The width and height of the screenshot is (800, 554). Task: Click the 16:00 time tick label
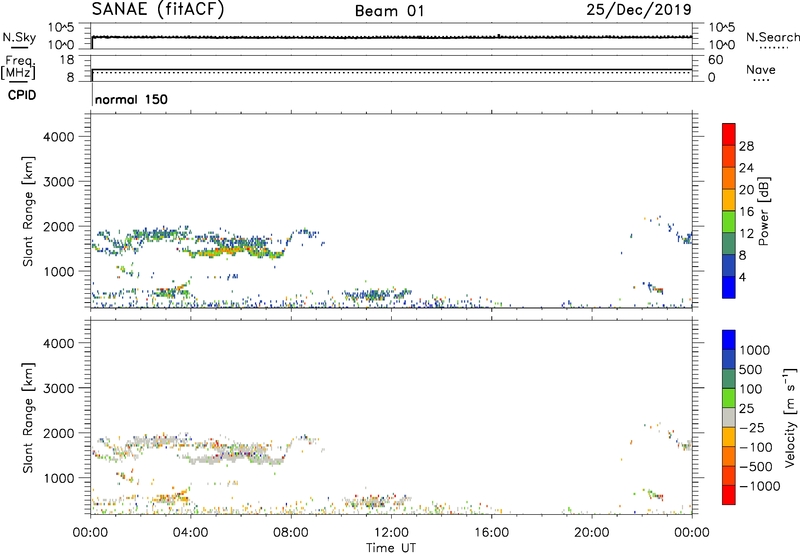491,533
